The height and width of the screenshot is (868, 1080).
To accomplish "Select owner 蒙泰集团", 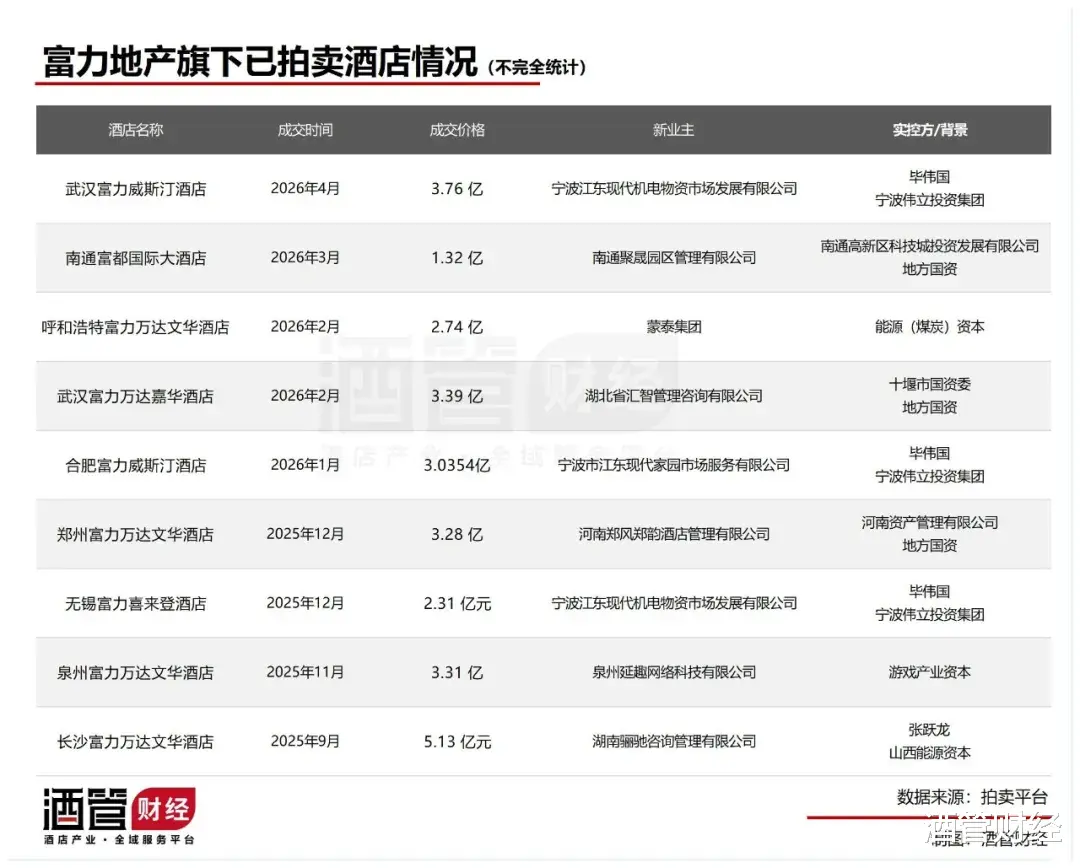I will pyautogui.click(x=674, y=327).
